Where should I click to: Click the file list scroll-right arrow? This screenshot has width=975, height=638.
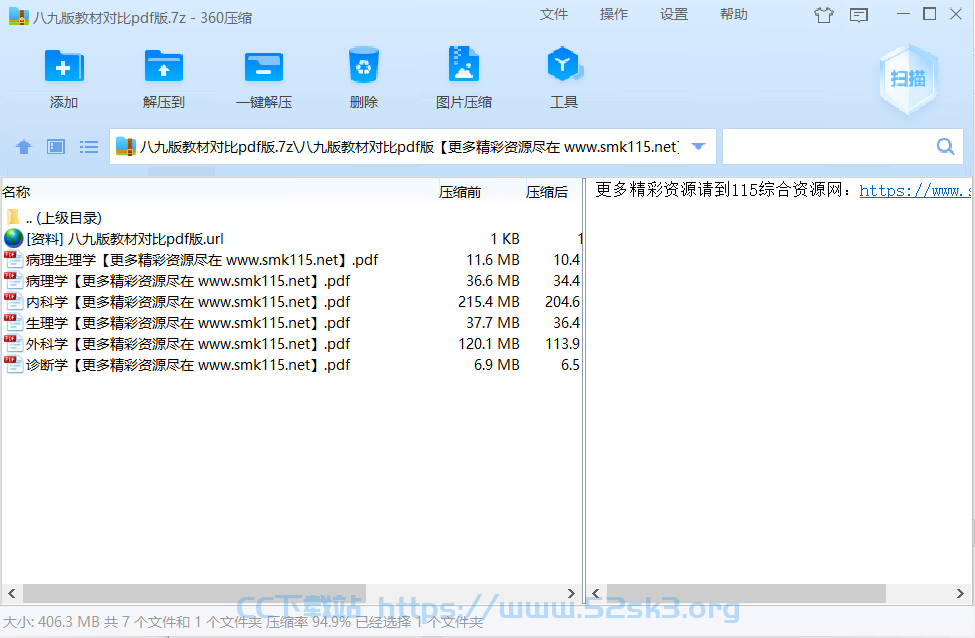(571, 593)
